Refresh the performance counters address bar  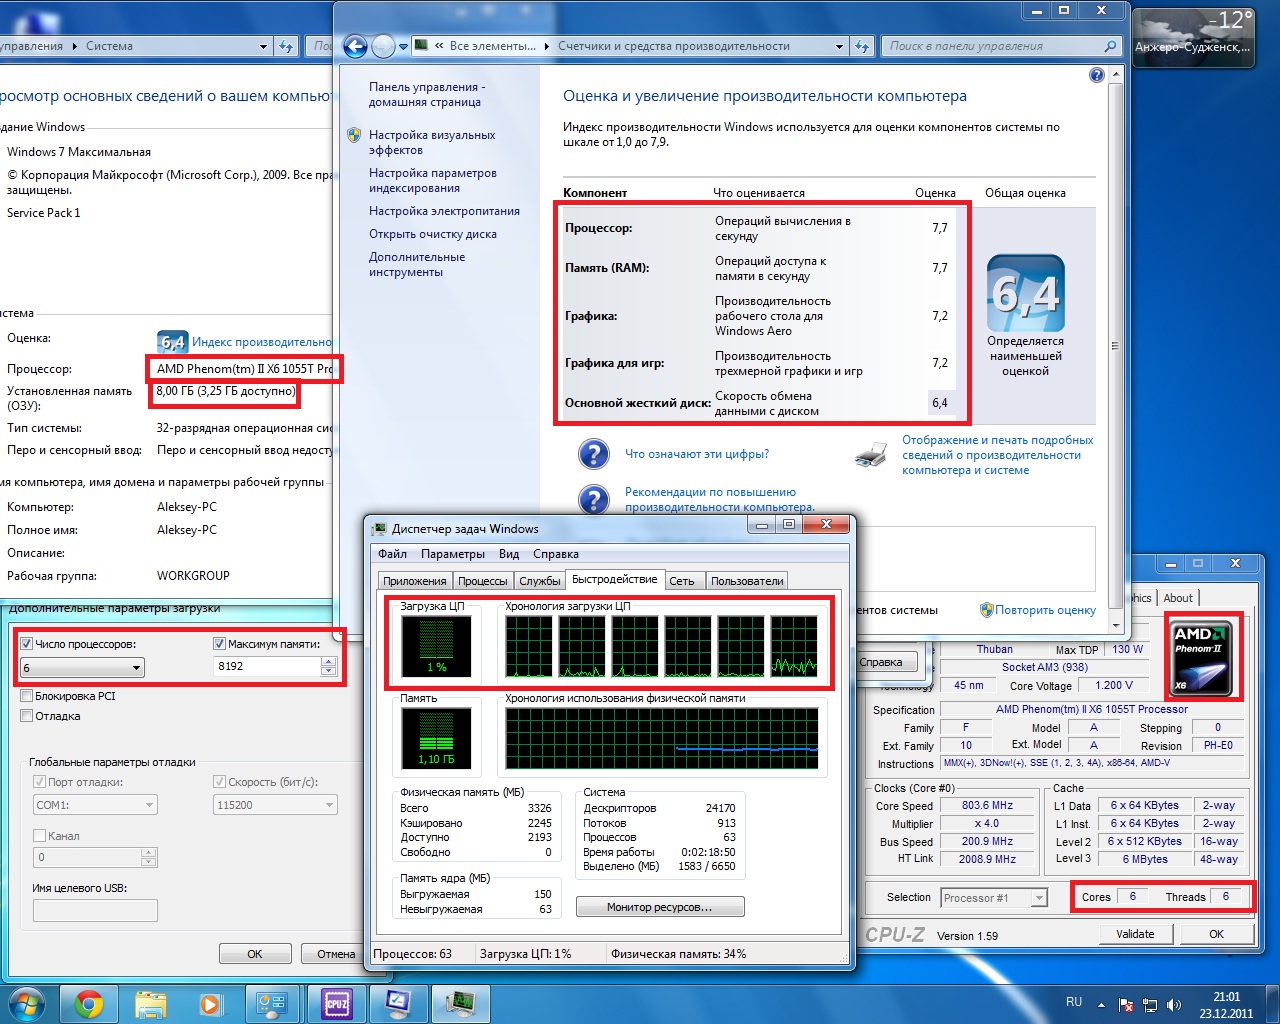862,46
